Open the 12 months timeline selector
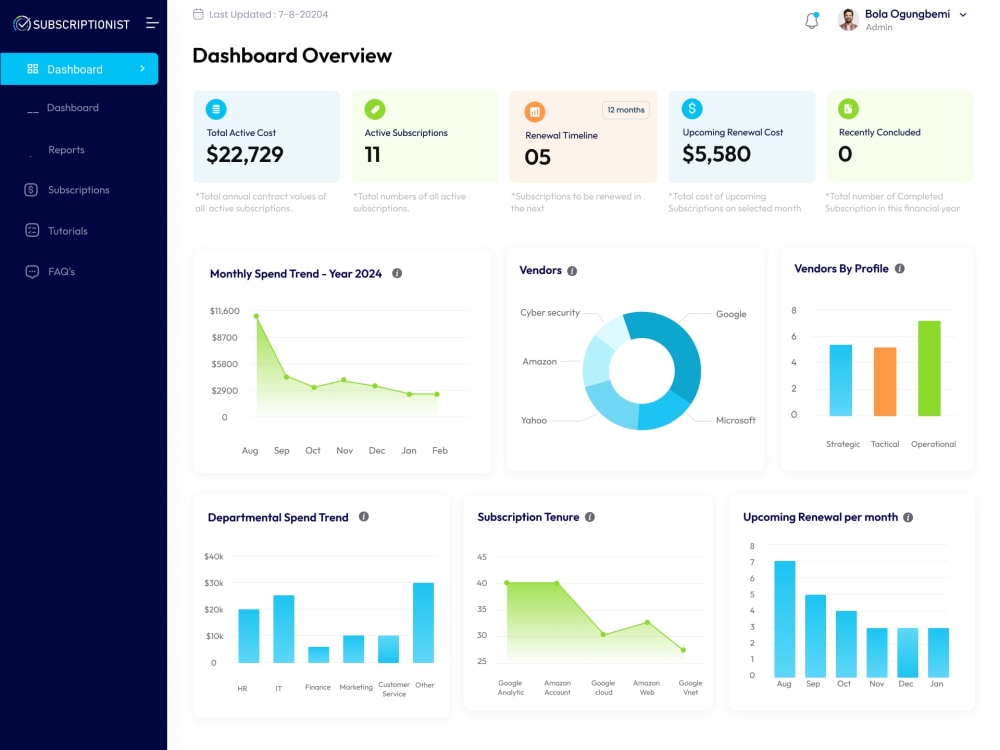1000x750 pixels. click(626, 110)
